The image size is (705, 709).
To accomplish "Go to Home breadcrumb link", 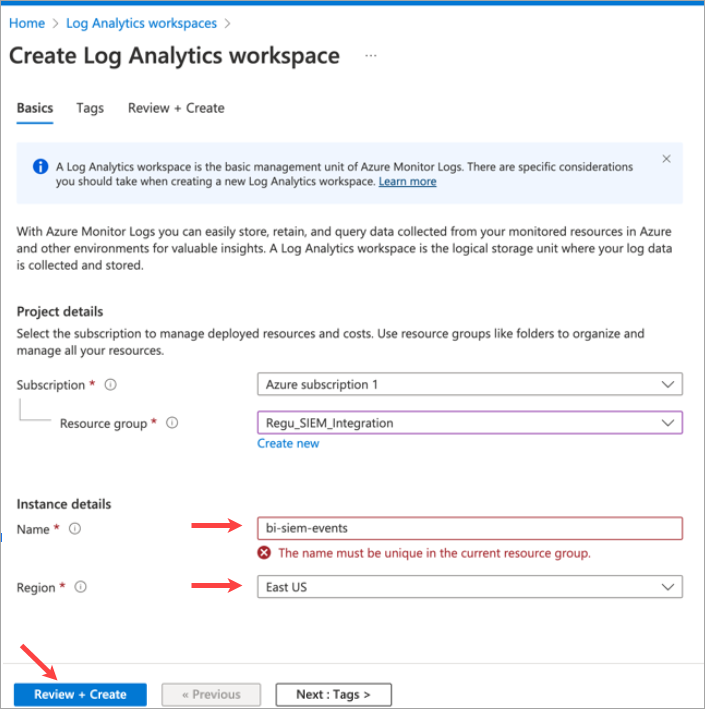I will click(27, 23).
